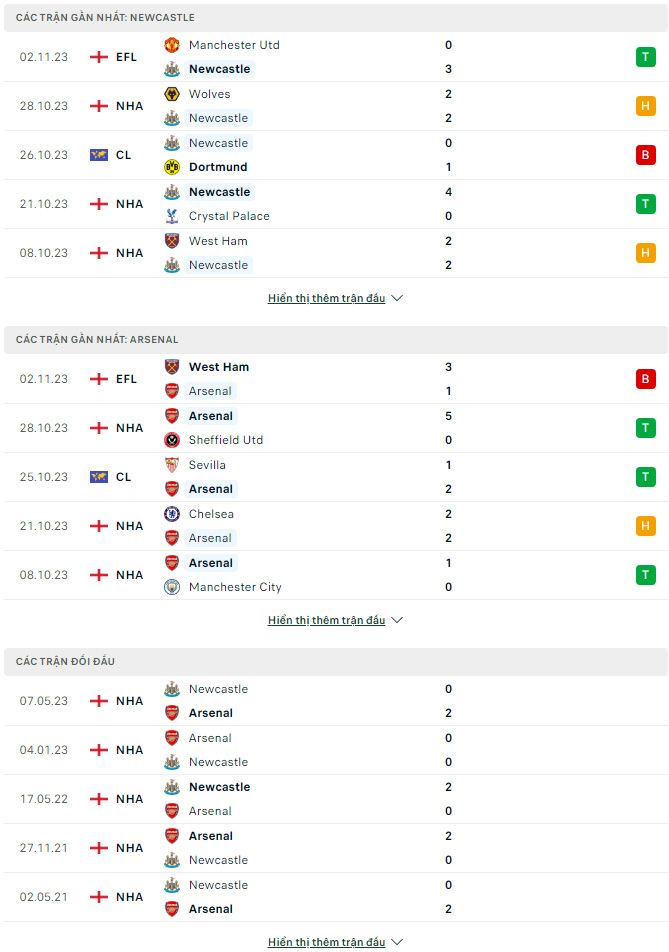Image resolution: width=669 pixels, height=952 pixels.
Task: Click the Chelsea club logo
Action: 172,514
